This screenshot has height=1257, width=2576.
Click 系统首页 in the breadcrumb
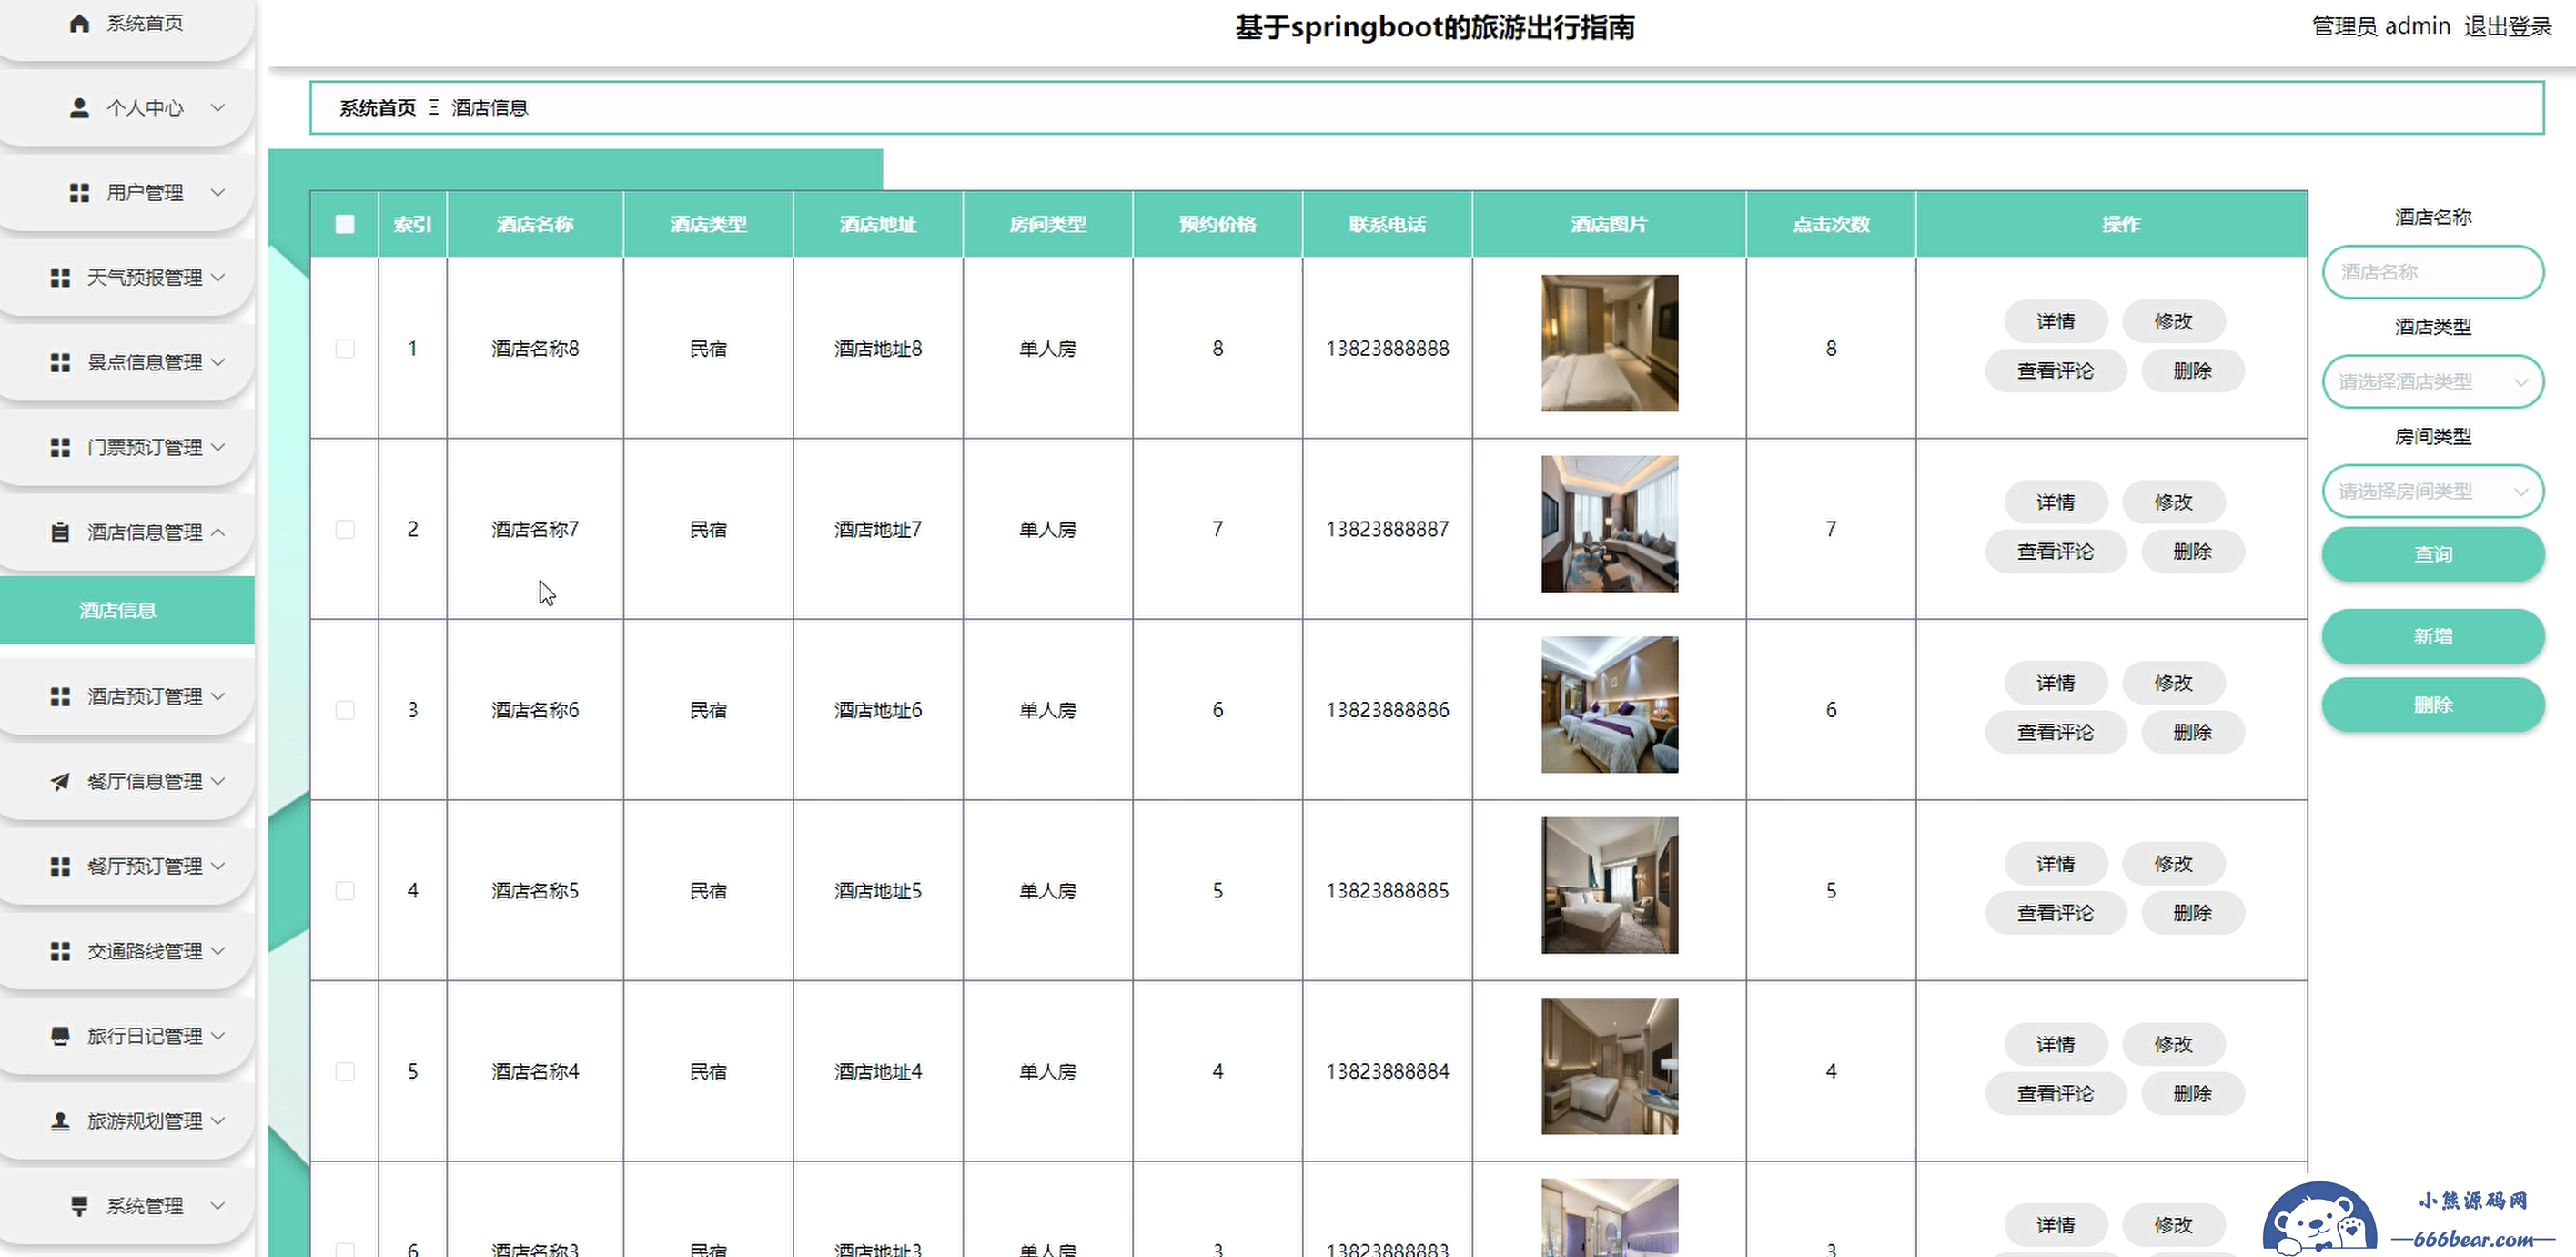378,108
